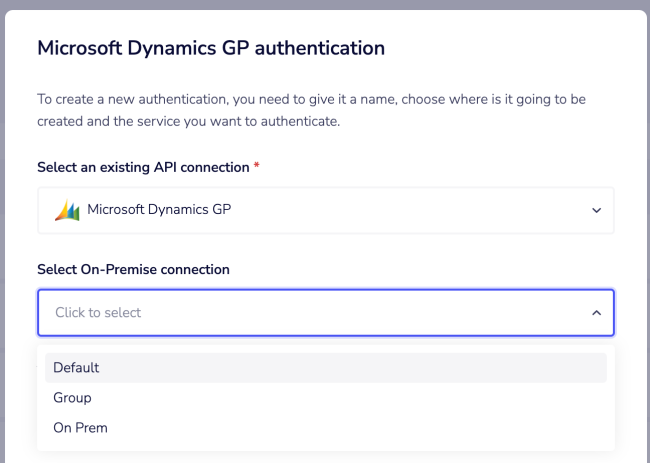Click the Microsoft Dynamics GP logo icon
The width and height of the screenshot is (650, 463).
(67, 210)
